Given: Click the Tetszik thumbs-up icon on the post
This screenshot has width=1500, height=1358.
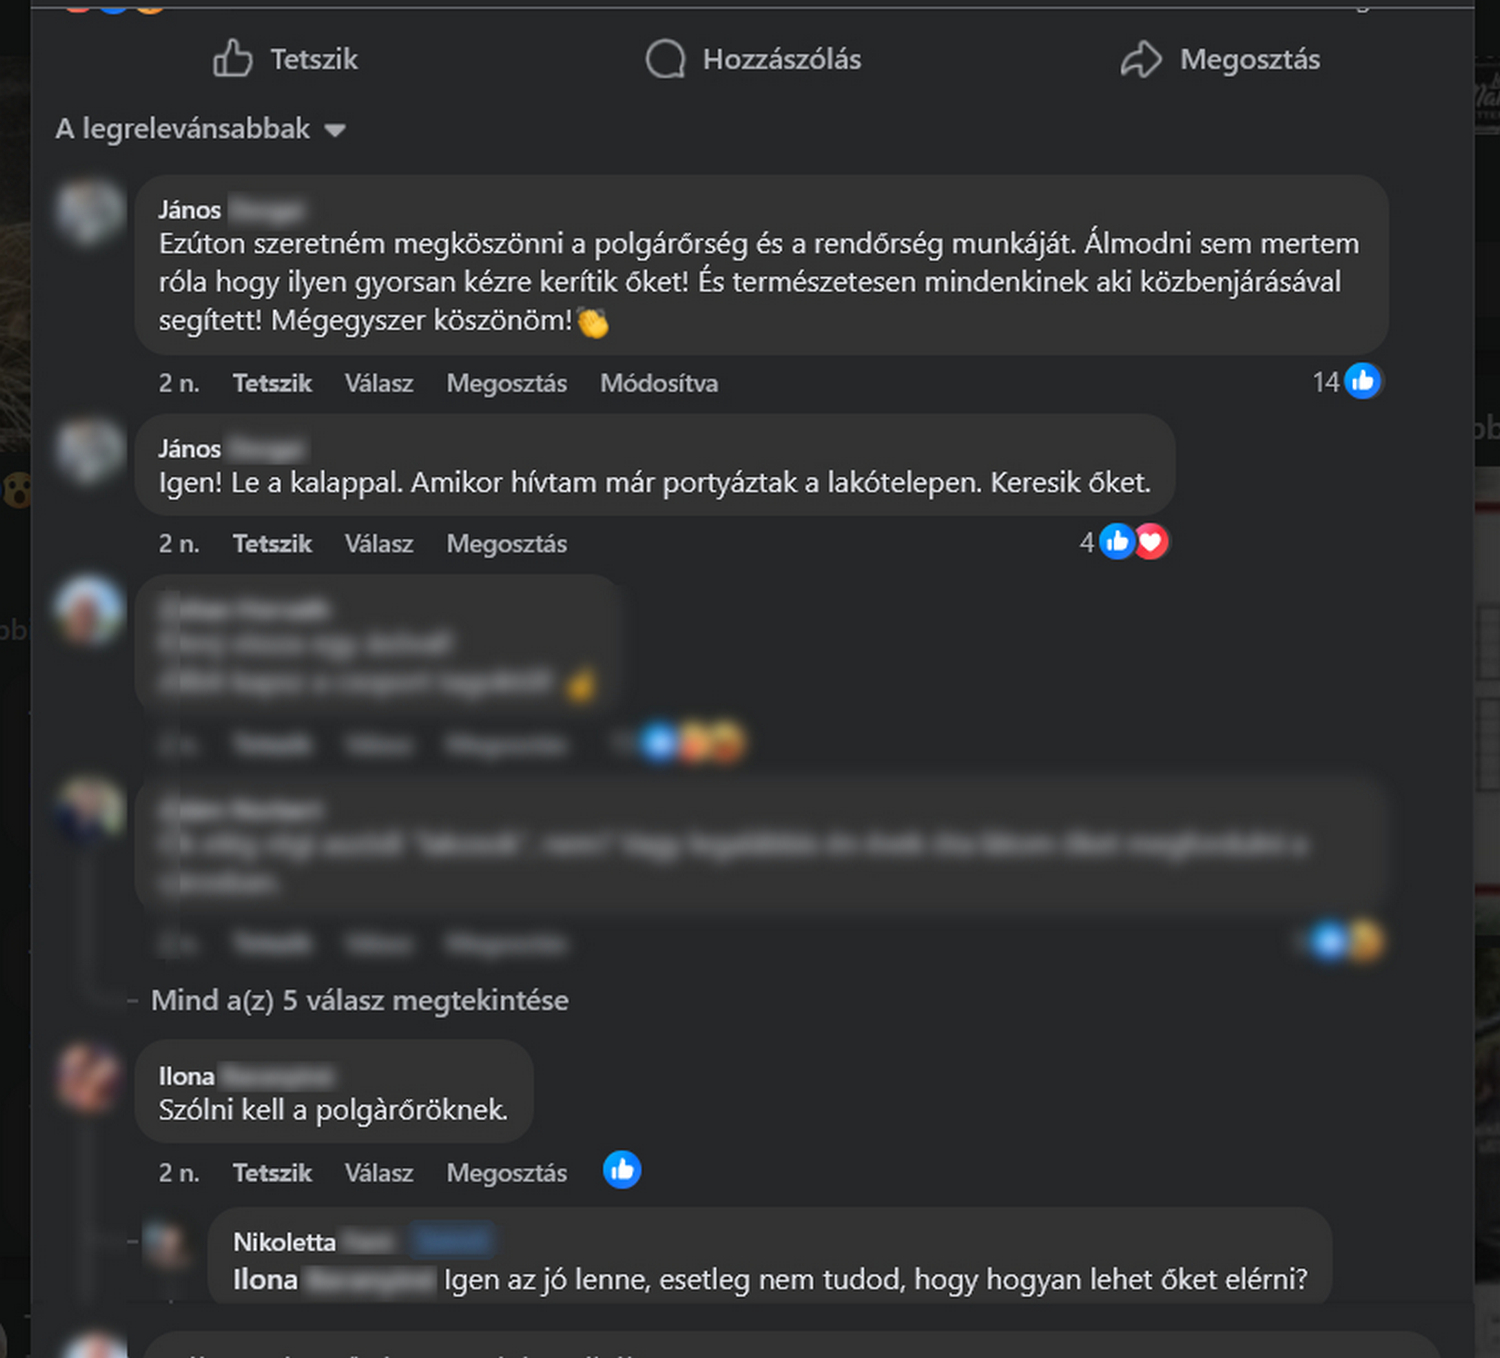Looking at the screenshot, I should (232, 58).
